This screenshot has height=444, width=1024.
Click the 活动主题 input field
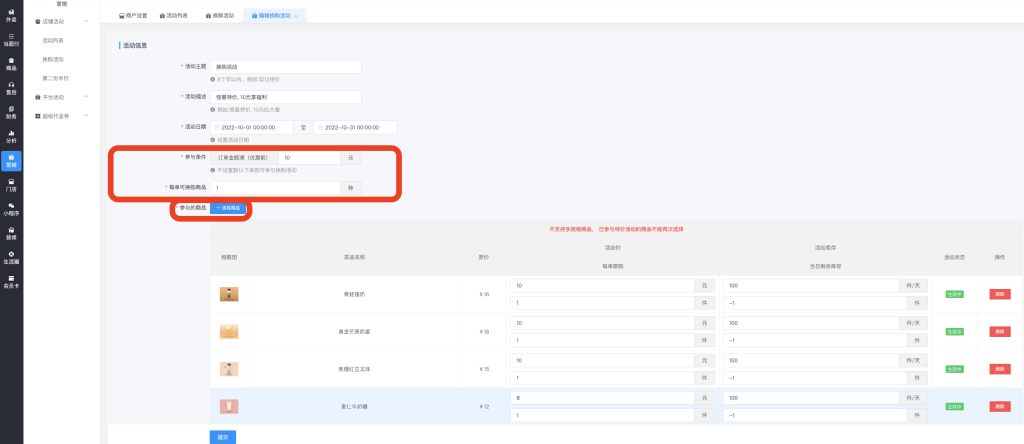point(285,67)
